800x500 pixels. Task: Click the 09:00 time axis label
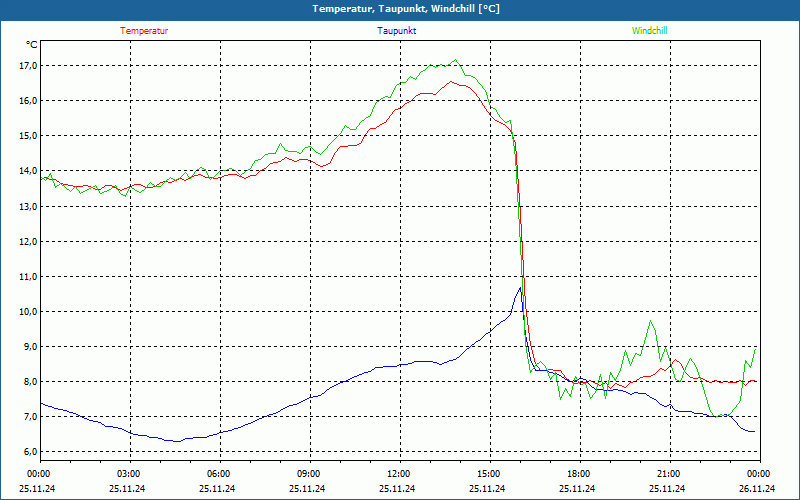[x=309, y=474]
